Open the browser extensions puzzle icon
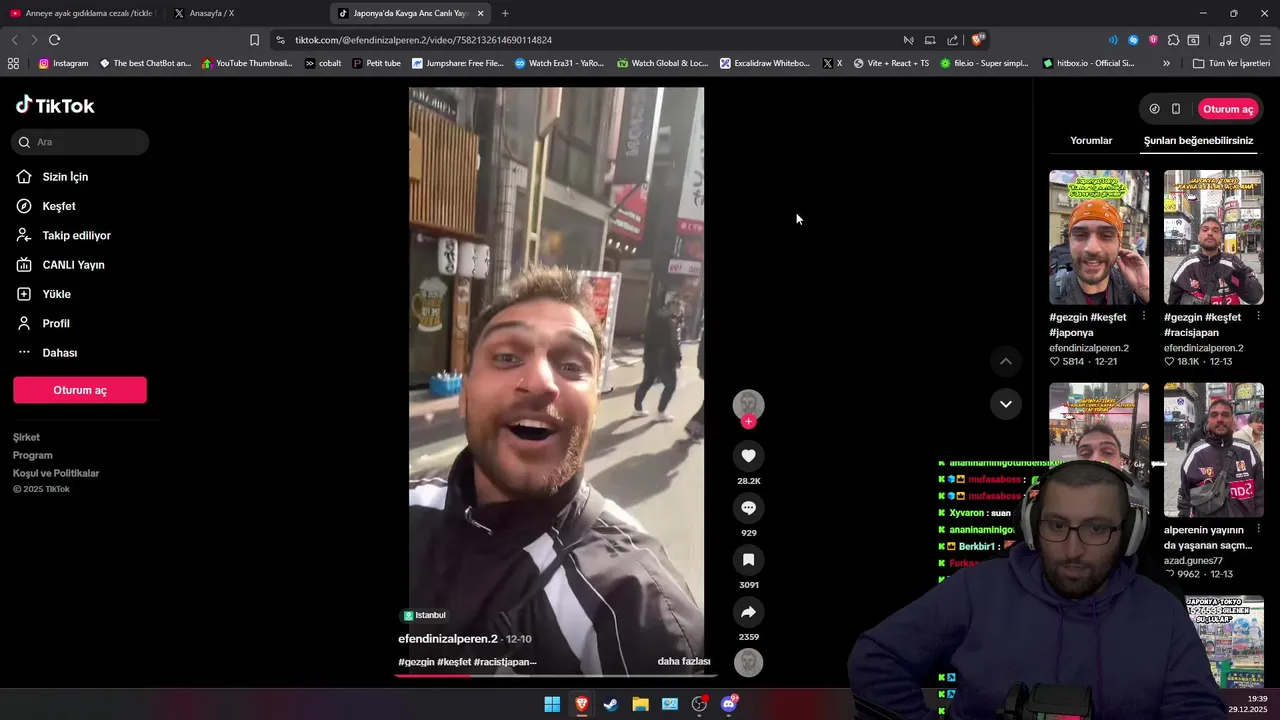The image size is (1280, 720). point(1173,40)
